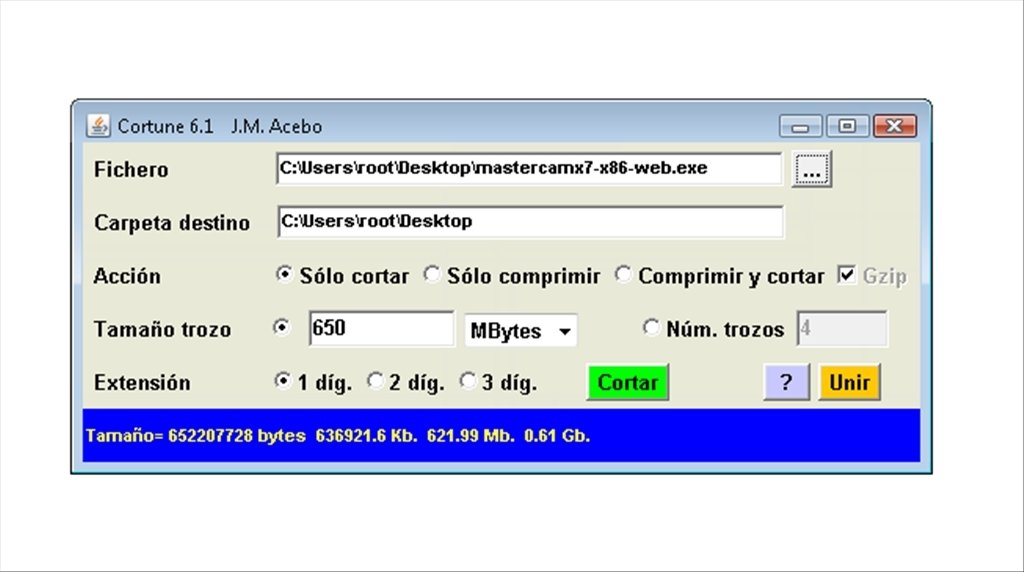Click the 'Extensión' label
Viewport: 1024px width, 572px height.
(142, 383)
